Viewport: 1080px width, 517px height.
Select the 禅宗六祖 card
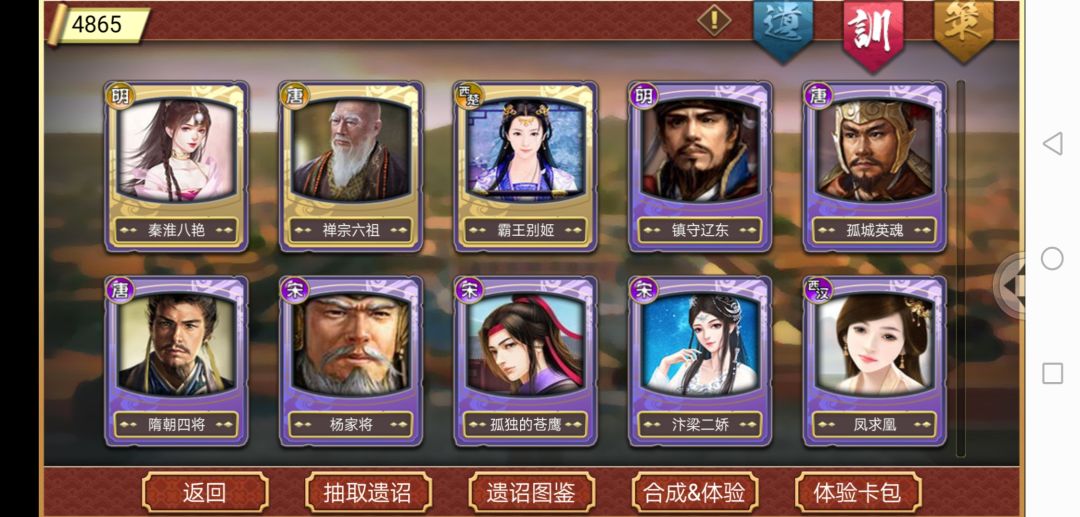351,167
